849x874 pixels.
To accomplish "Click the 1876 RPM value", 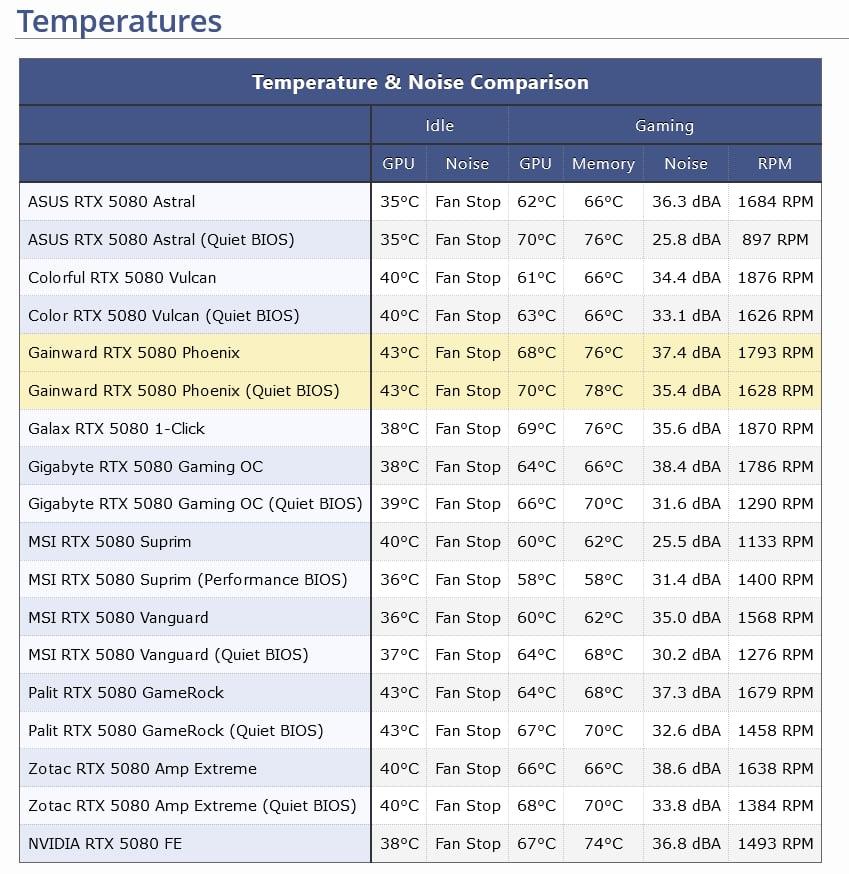I will pyautogui.click(x=775, y=278).
